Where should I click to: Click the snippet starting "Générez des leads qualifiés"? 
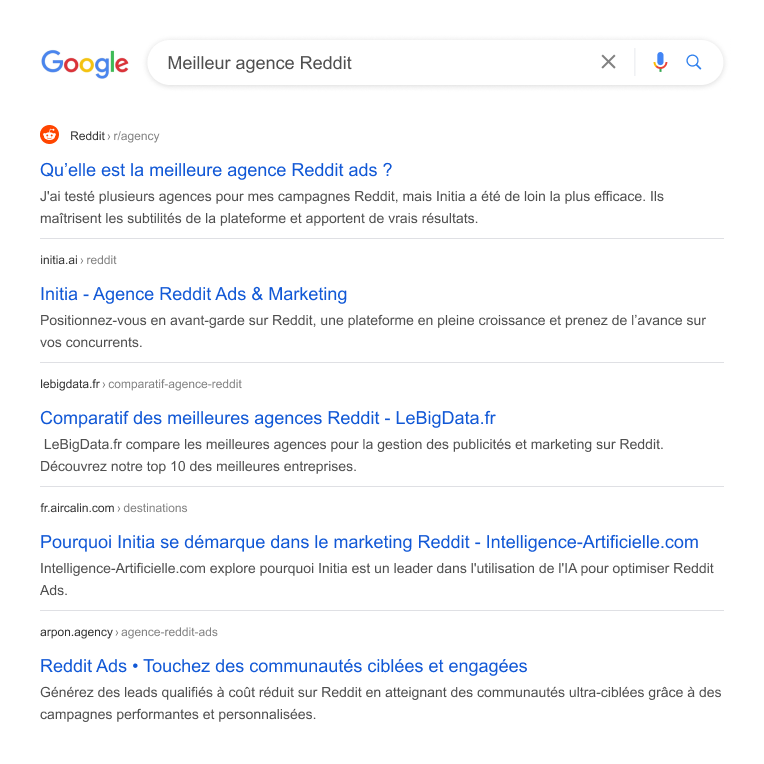[x=380, y=703]
